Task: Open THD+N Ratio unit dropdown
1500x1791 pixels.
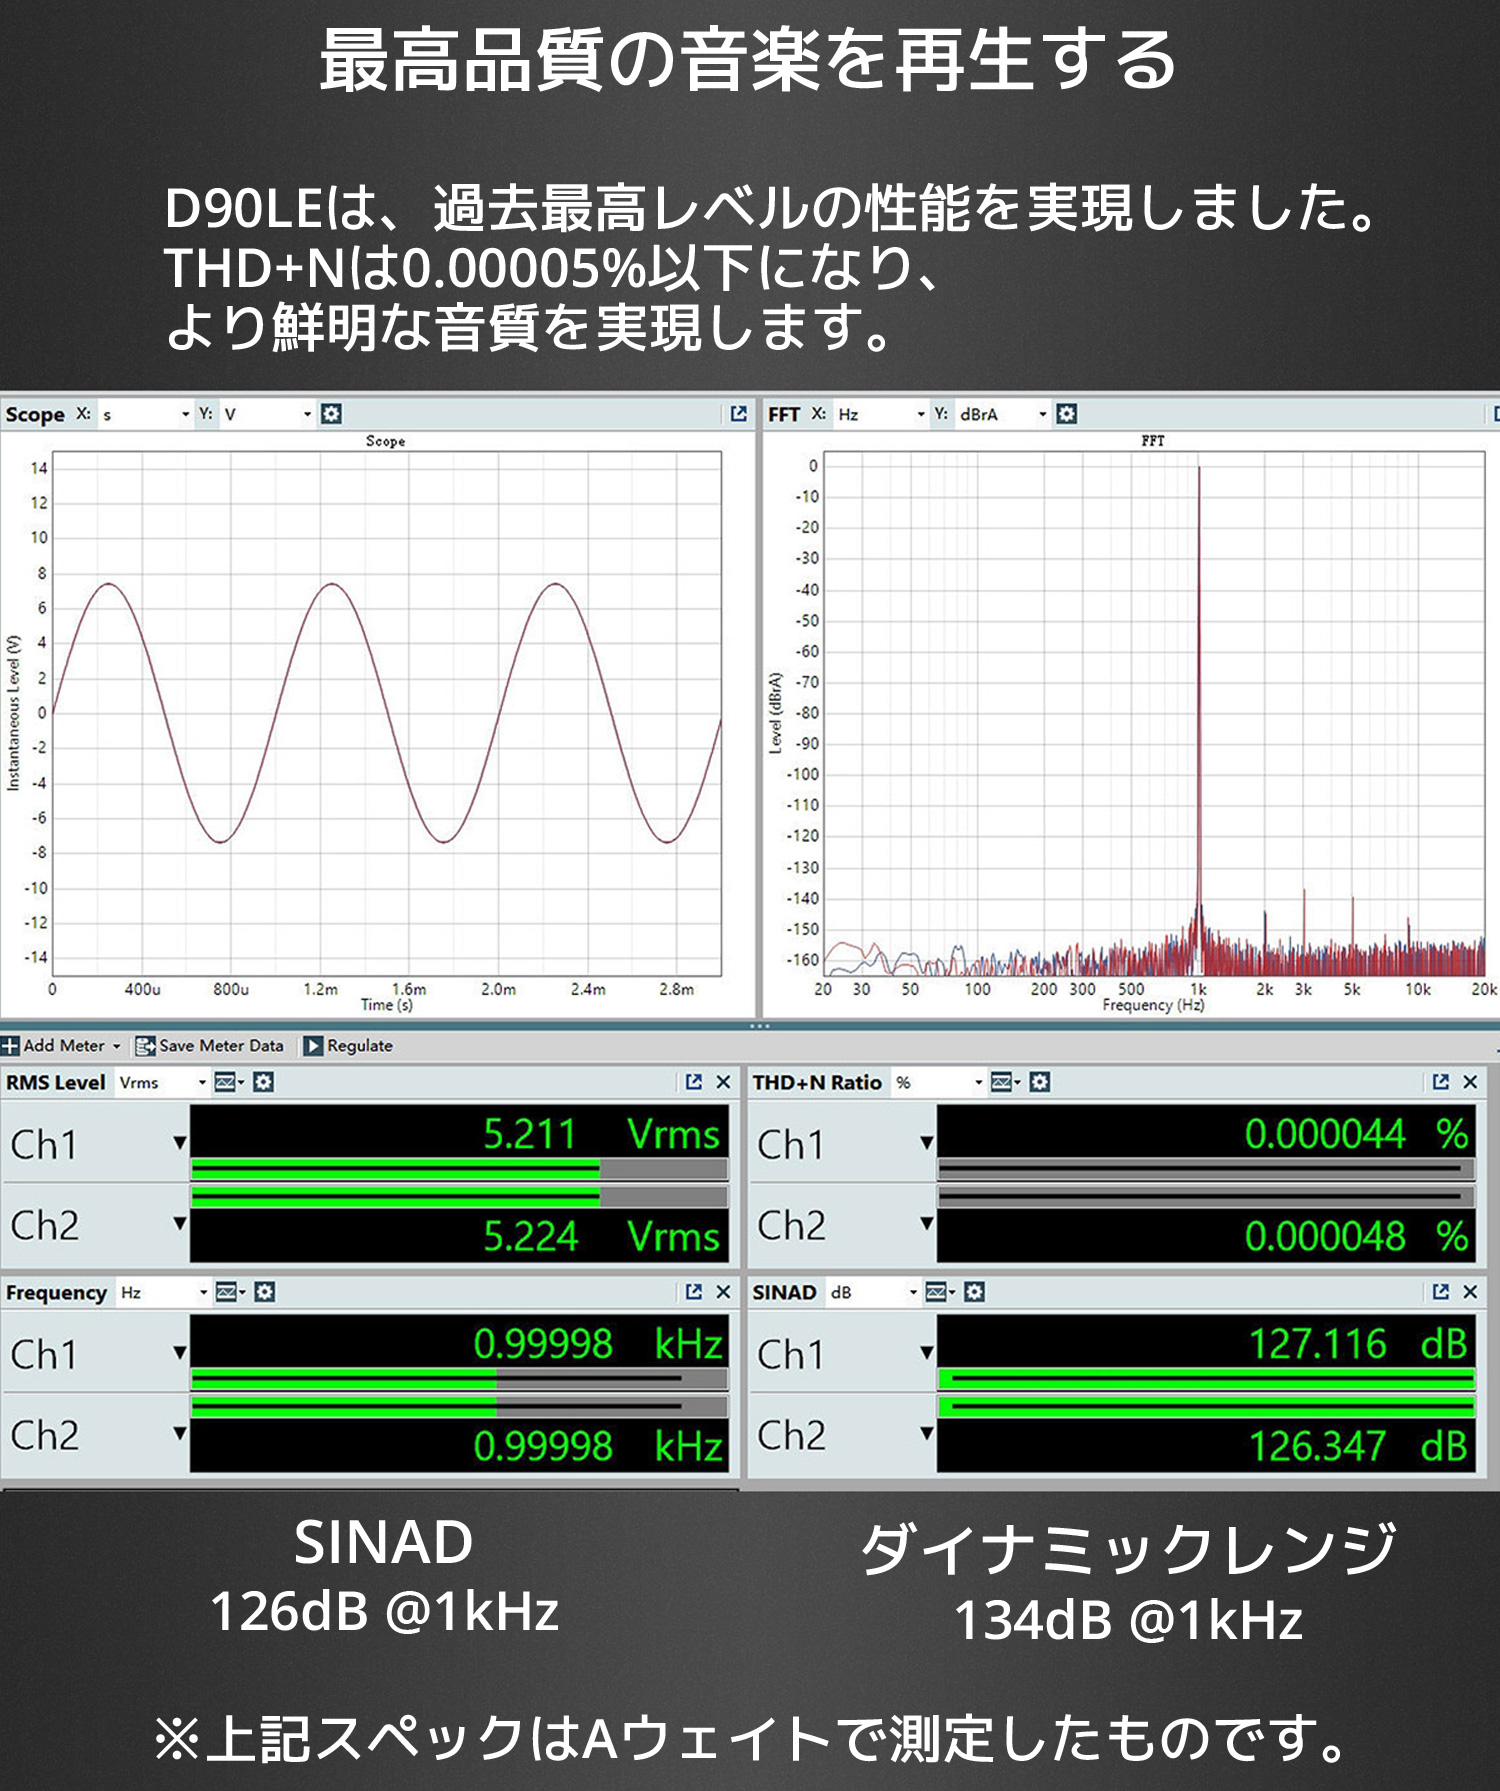Action: point(939,1082)
